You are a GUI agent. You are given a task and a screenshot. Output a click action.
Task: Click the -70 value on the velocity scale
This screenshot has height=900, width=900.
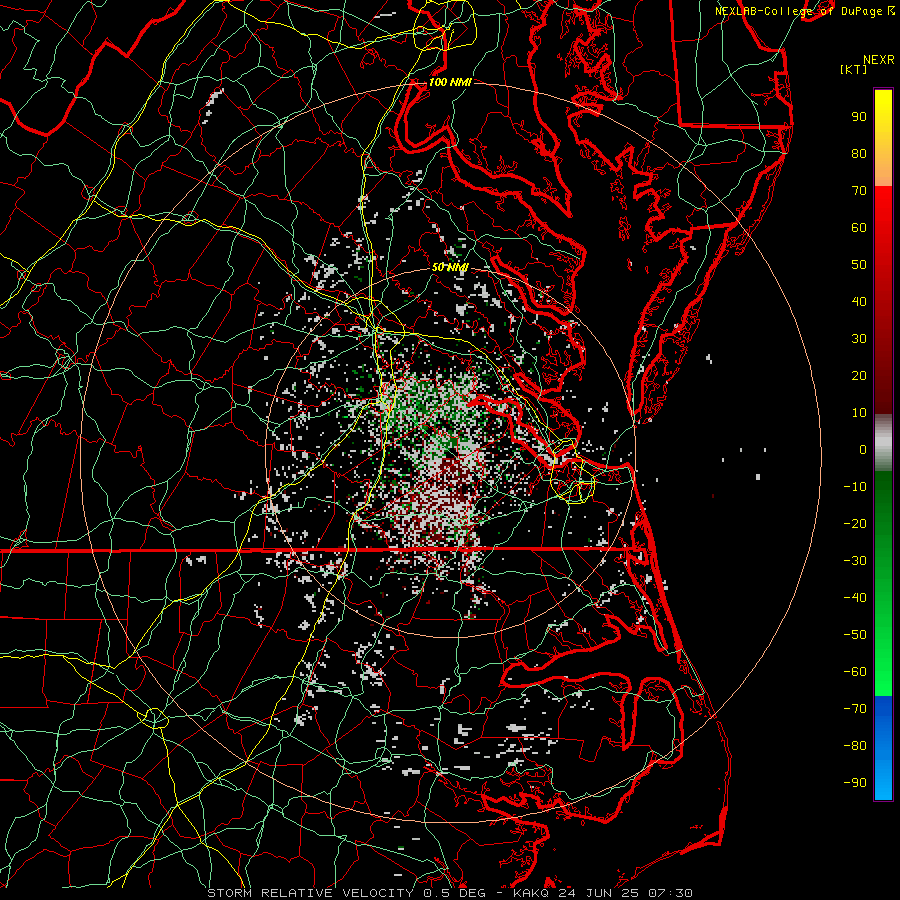[855, 709]
